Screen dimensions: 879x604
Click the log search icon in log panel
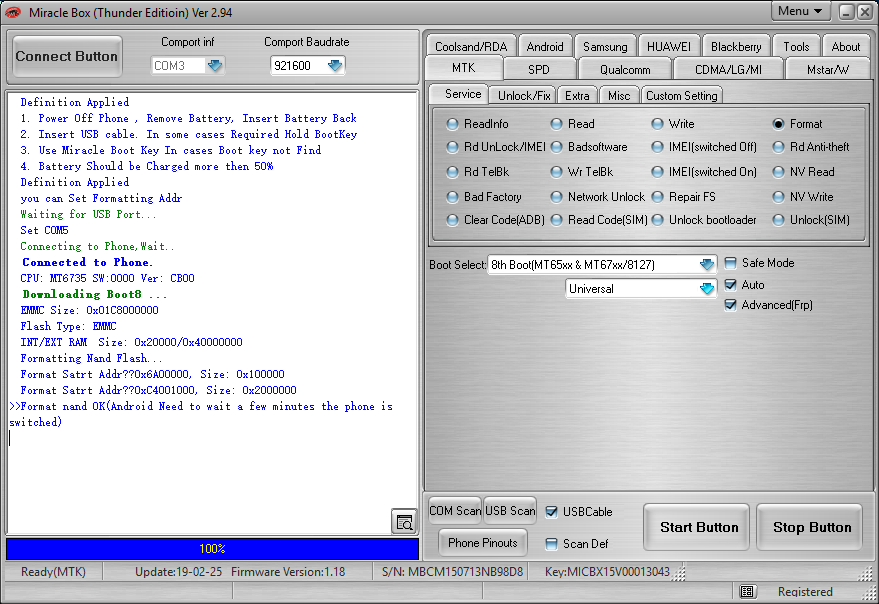(x=404, y=522)
